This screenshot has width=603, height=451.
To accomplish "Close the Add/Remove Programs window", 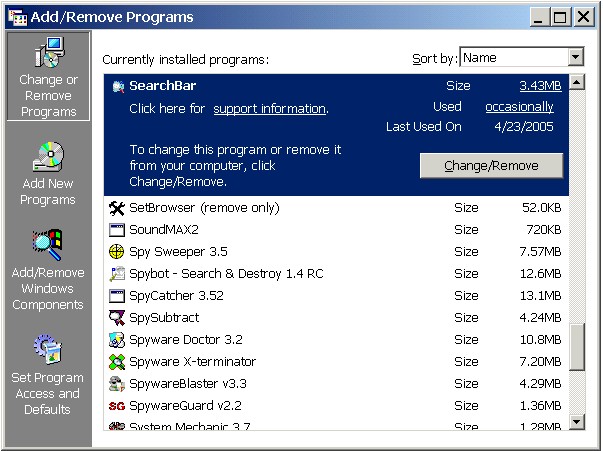I will (x=584, y=17).
